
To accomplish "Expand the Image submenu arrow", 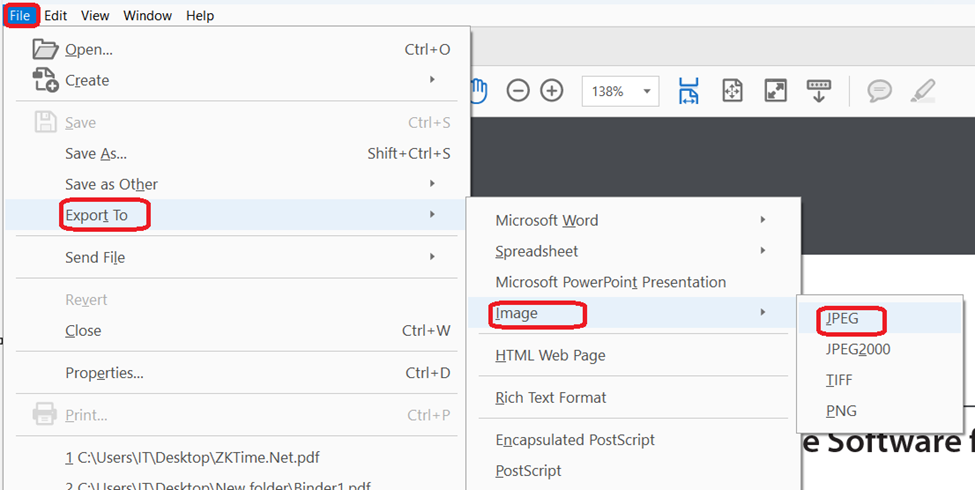I will [763, 312].
